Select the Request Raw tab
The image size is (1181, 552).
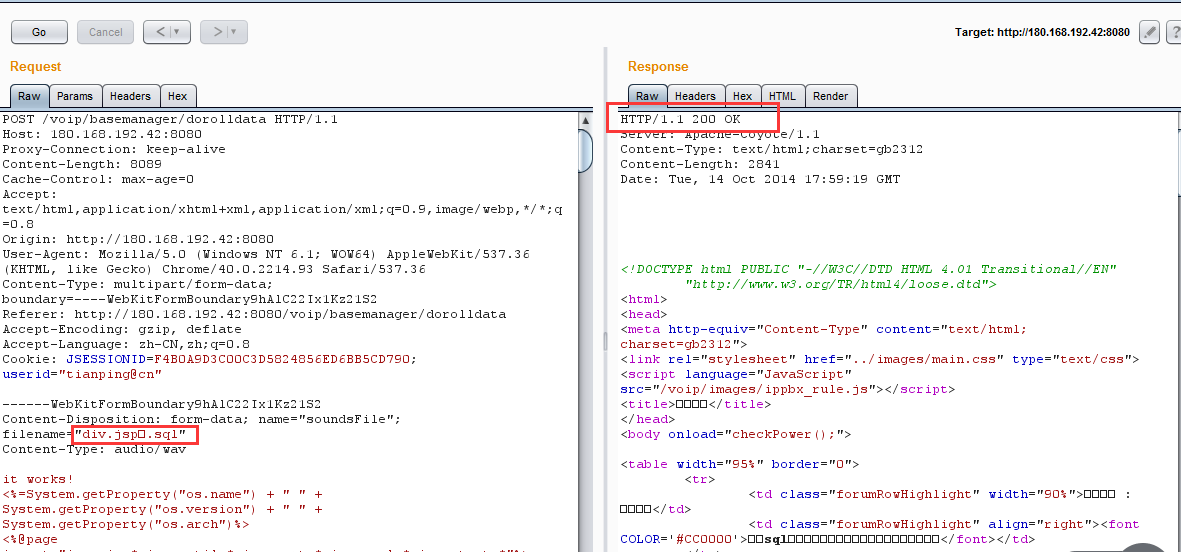(x=29, y=96)
